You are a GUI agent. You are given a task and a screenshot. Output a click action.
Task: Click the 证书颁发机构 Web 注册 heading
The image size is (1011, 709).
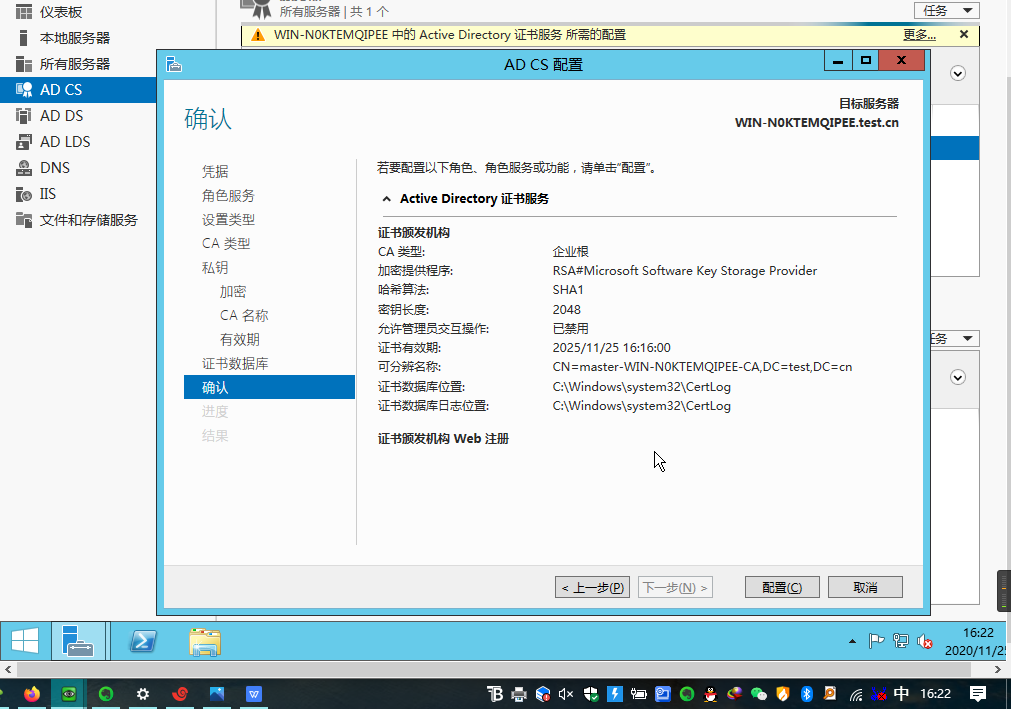443,439
